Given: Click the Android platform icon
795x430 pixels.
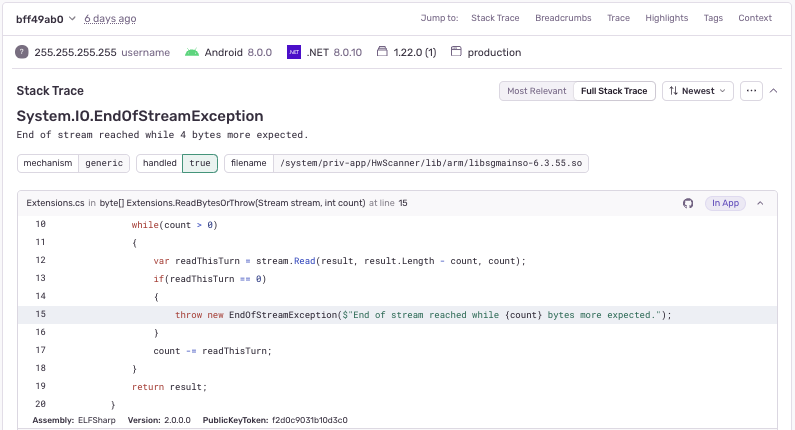Looking at the screenshot, I should (192, 52).
